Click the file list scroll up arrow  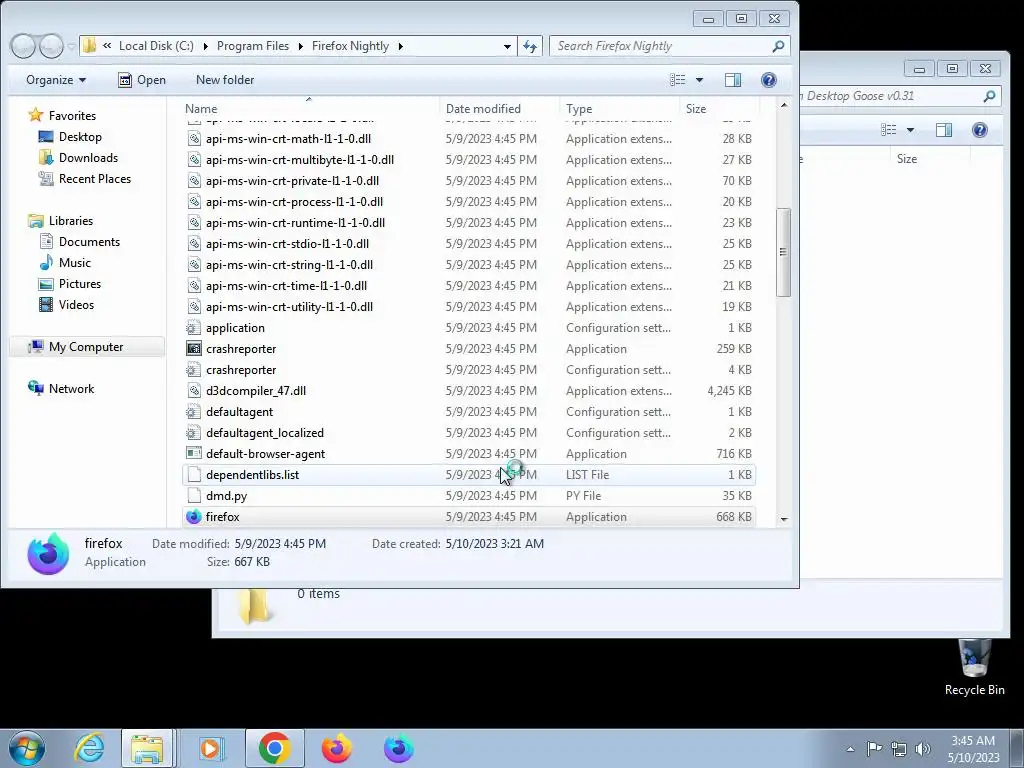pyautogui.click(x=784, y=105)
